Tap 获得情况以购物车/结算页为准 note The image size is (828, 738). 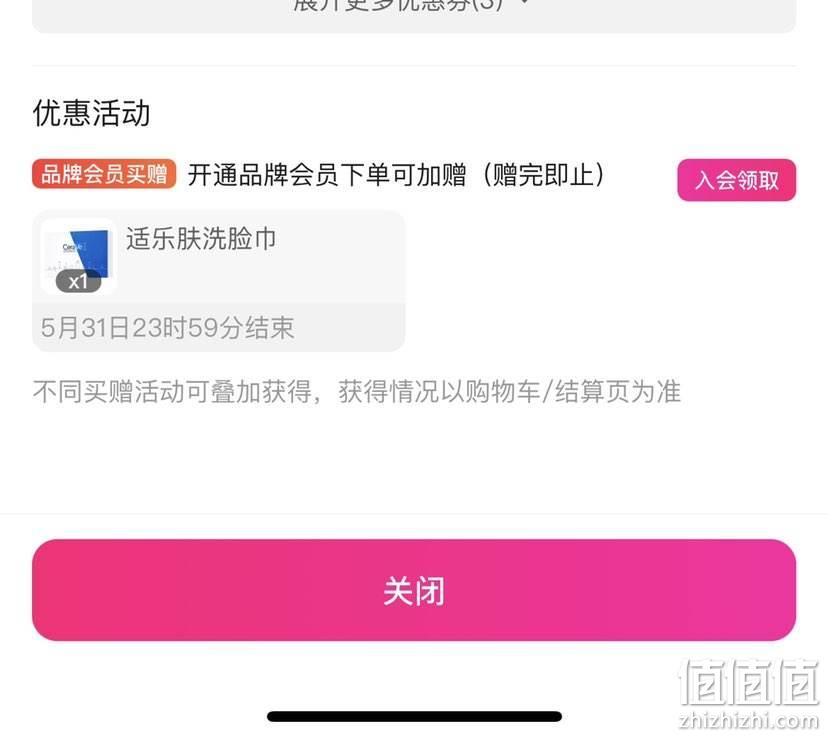click(x=510, y=392)
